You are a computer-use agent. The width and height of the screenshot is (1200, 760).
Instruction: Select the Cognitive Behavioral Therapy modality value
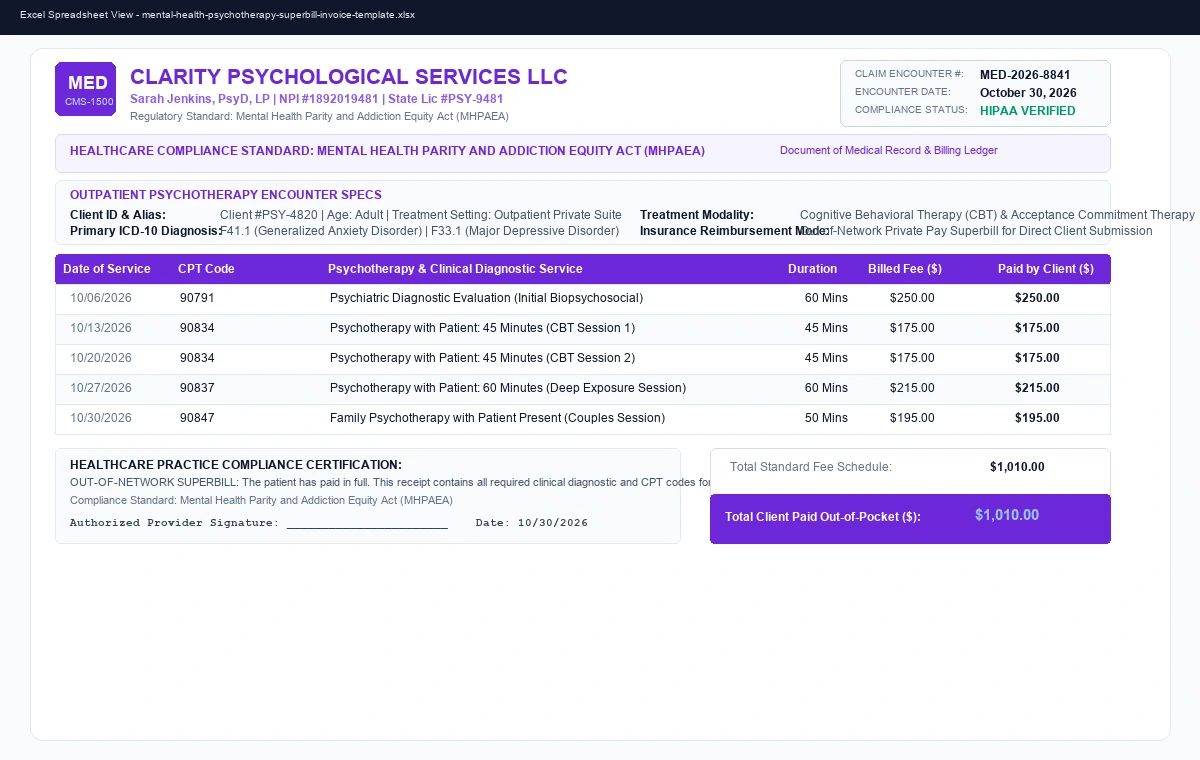pyautogui.click(x=997, y=215)
